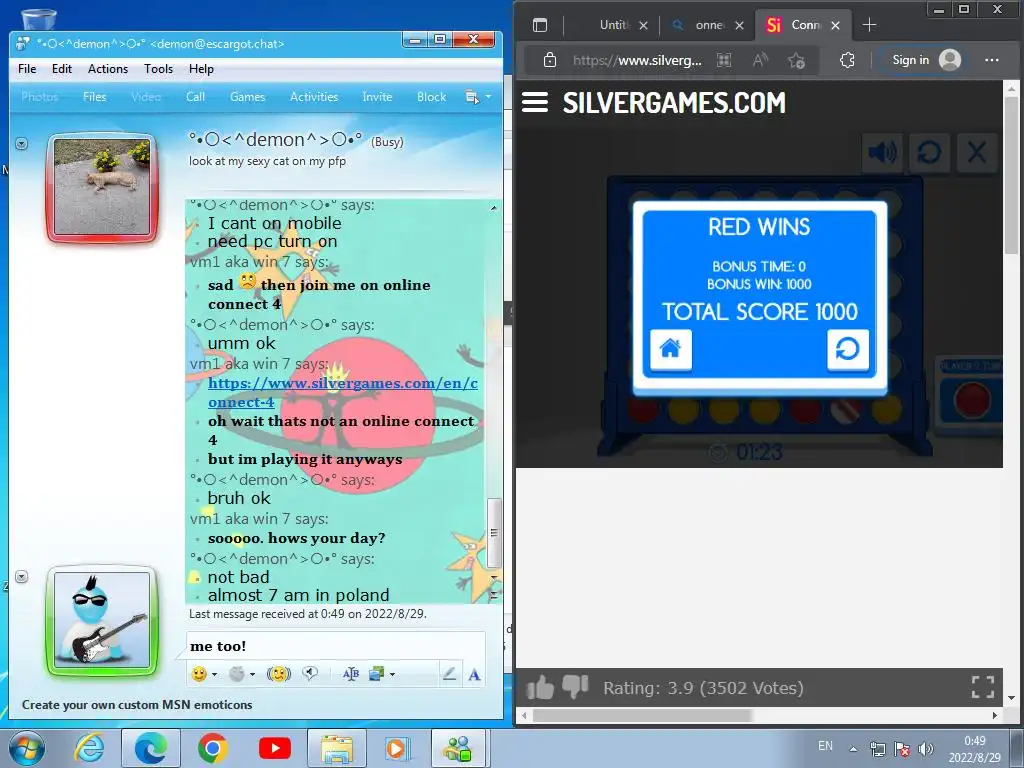Screen dimensions: 1024x768
Task: Restart the game with top reload icon
Action: coord(929,153)
